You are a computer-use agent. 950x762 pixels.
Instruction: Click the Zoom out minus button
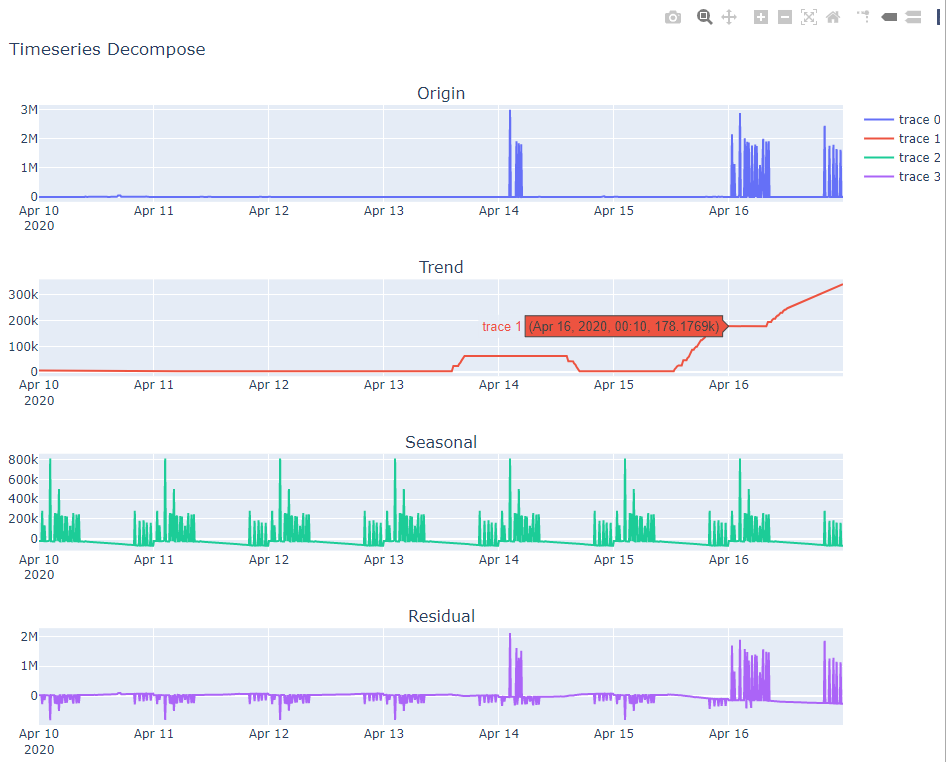[785, 18]
